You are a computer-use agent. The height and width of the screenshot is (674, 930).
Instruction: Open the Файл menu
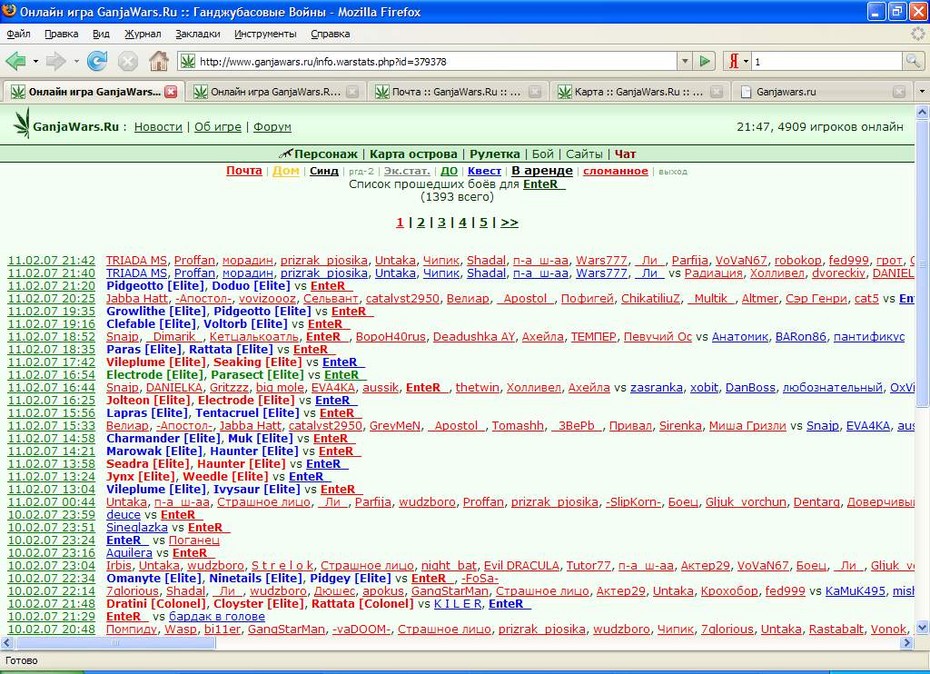(18, 34)
